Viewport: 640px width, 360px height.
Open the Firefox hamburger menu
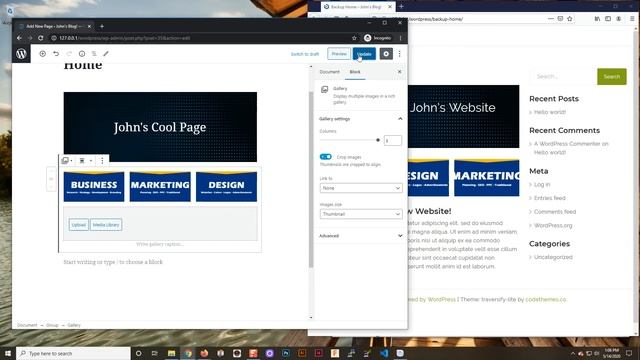[632, 19]
